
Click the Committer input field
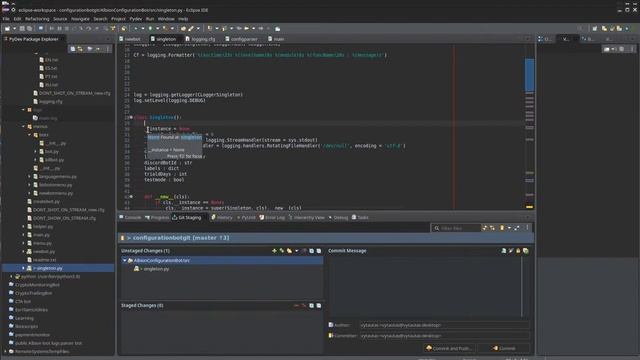tap(444, 336)
